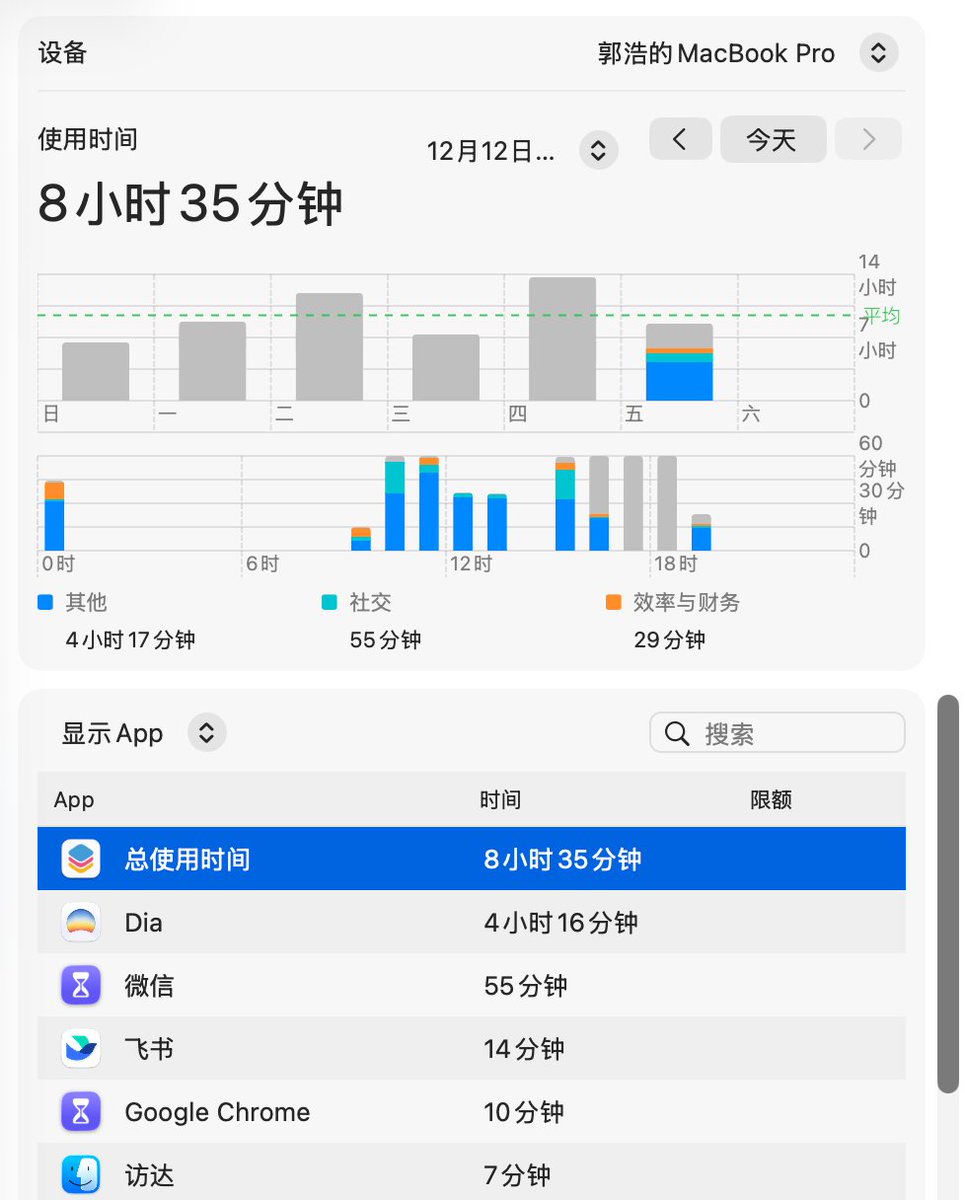Click the Google Chrome hourglass icon
Image resolution: width=965 pixels, height=1200 pixels.
[80, 1112]
